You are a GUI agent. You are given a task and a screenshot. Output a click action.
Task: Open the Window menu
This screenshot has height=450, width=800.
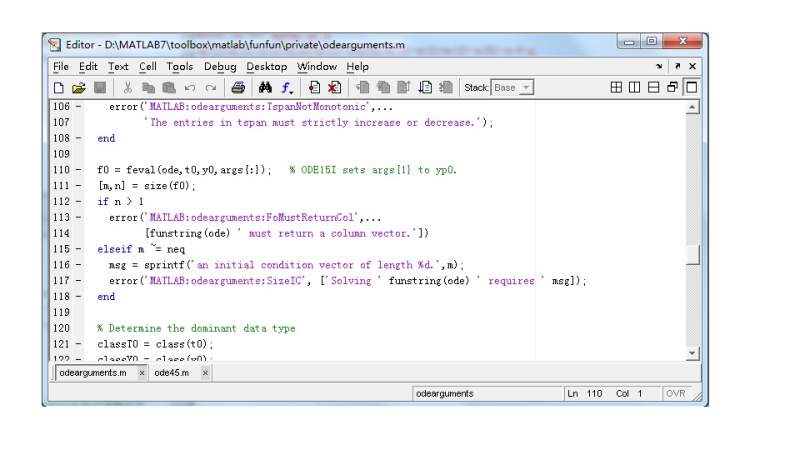317,67
